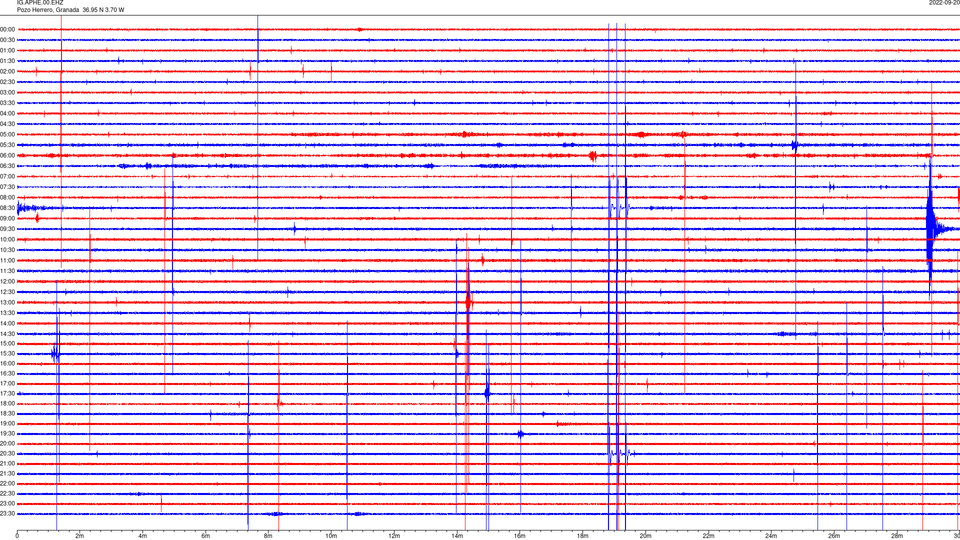Select the 19:00 trace time label
The image size is (960, 540).
tap(7, 424)
